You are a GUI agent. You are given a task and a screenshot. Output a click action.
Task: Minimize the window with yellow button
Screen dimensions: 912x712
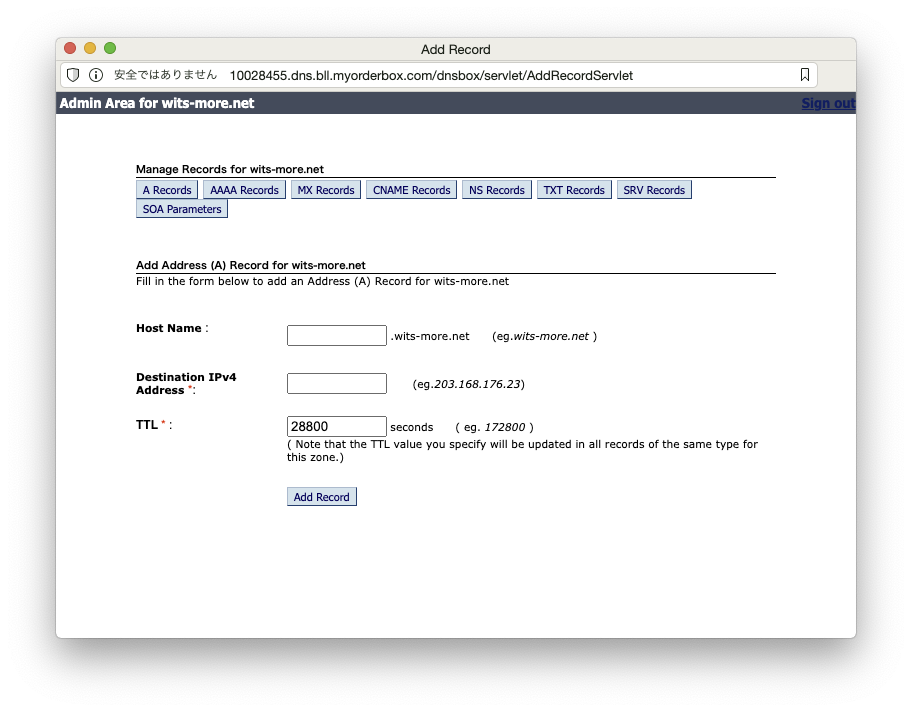[x=90, y=48]
